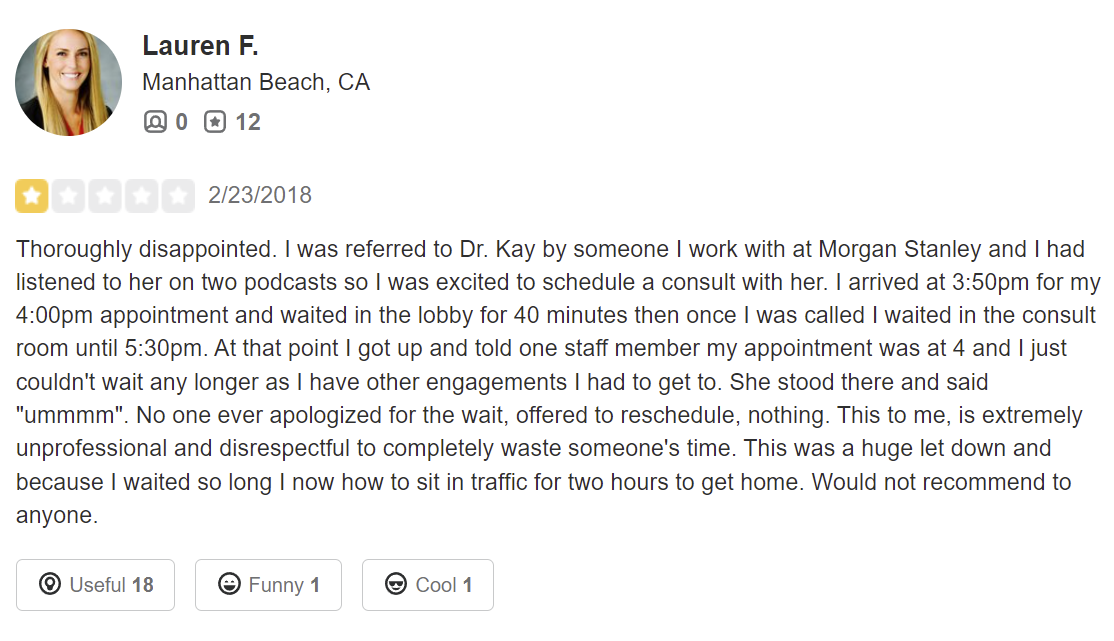Image resolution: width=1114 pixels, height=641 pixels.
Task: Click the friend count number 0
Action: (181, 122)
